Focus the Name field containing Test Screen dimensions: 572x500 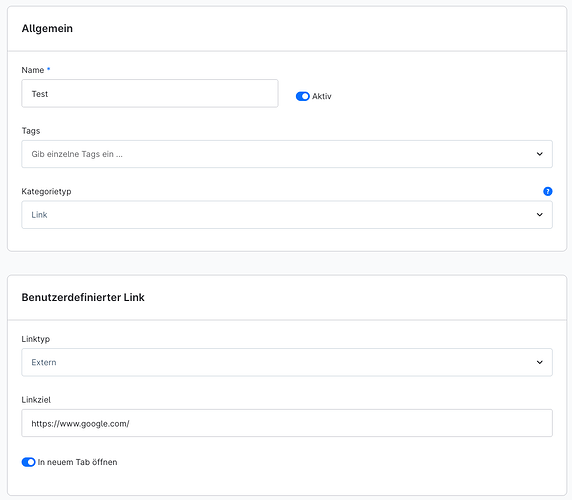point(150,94)
